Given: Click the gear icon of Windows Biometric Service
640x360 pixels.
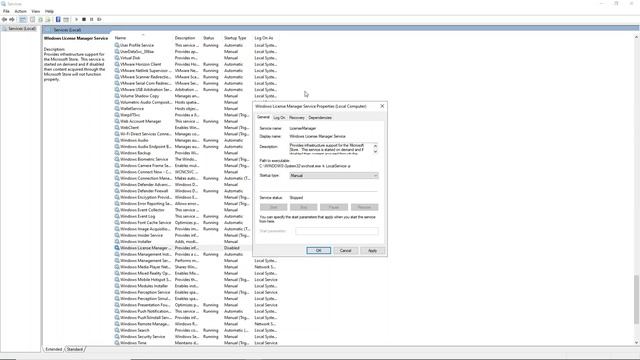Looking at the screenshot, I should 117,159.
